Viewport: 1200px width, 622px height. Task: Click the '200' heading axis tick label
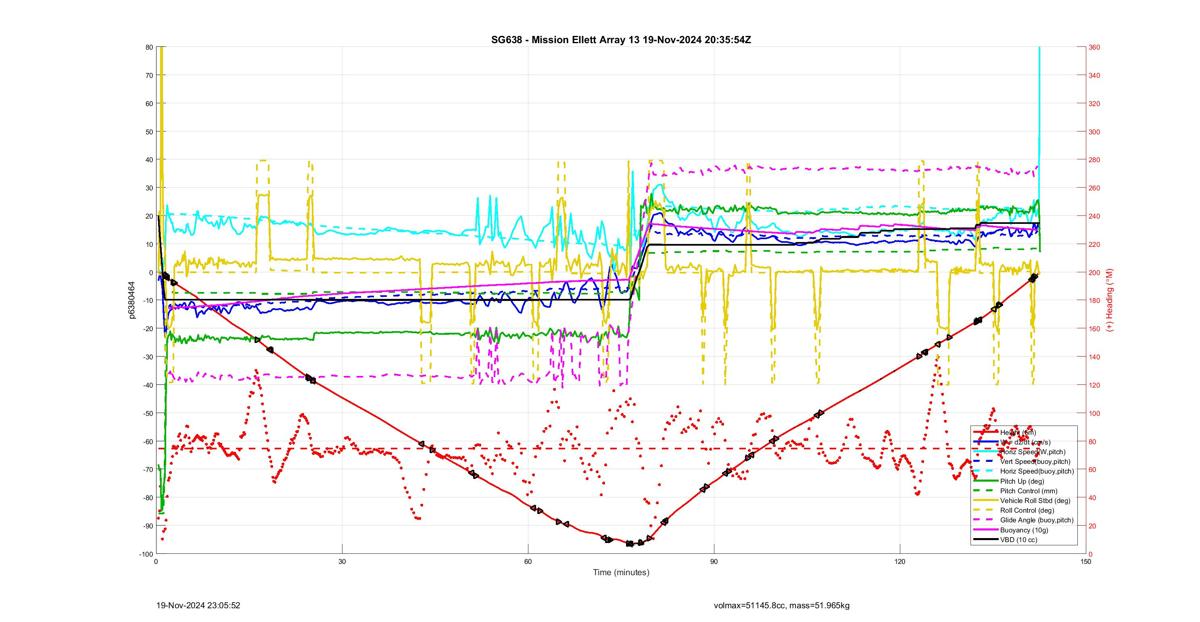[1094, 272]
